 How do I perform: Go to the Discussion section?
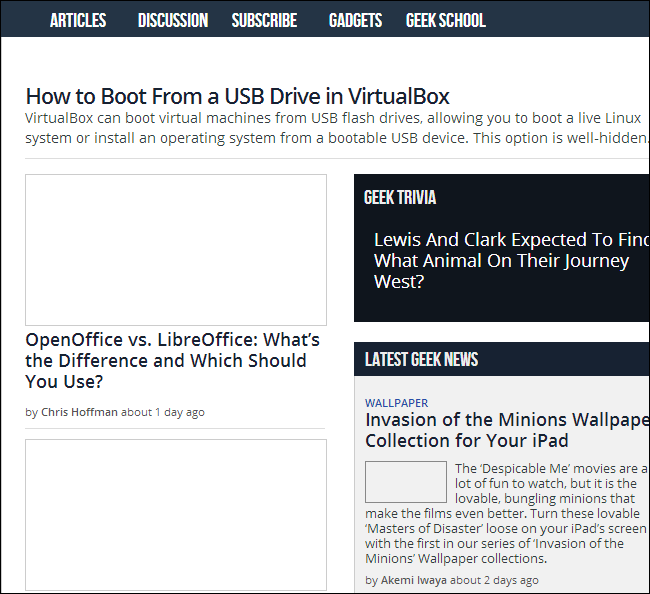click(x=173, y=20)
